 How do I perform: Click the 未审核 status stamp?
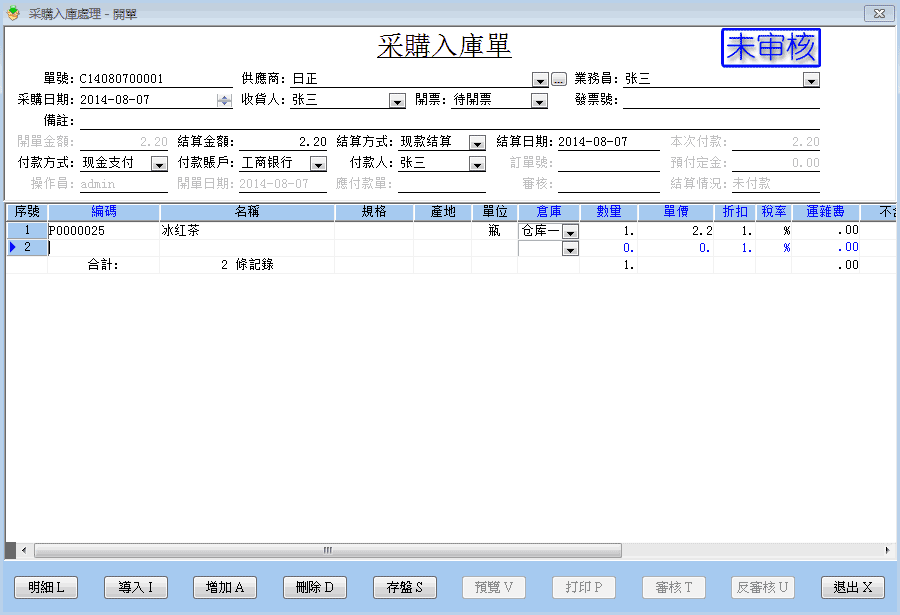[770, 47]
